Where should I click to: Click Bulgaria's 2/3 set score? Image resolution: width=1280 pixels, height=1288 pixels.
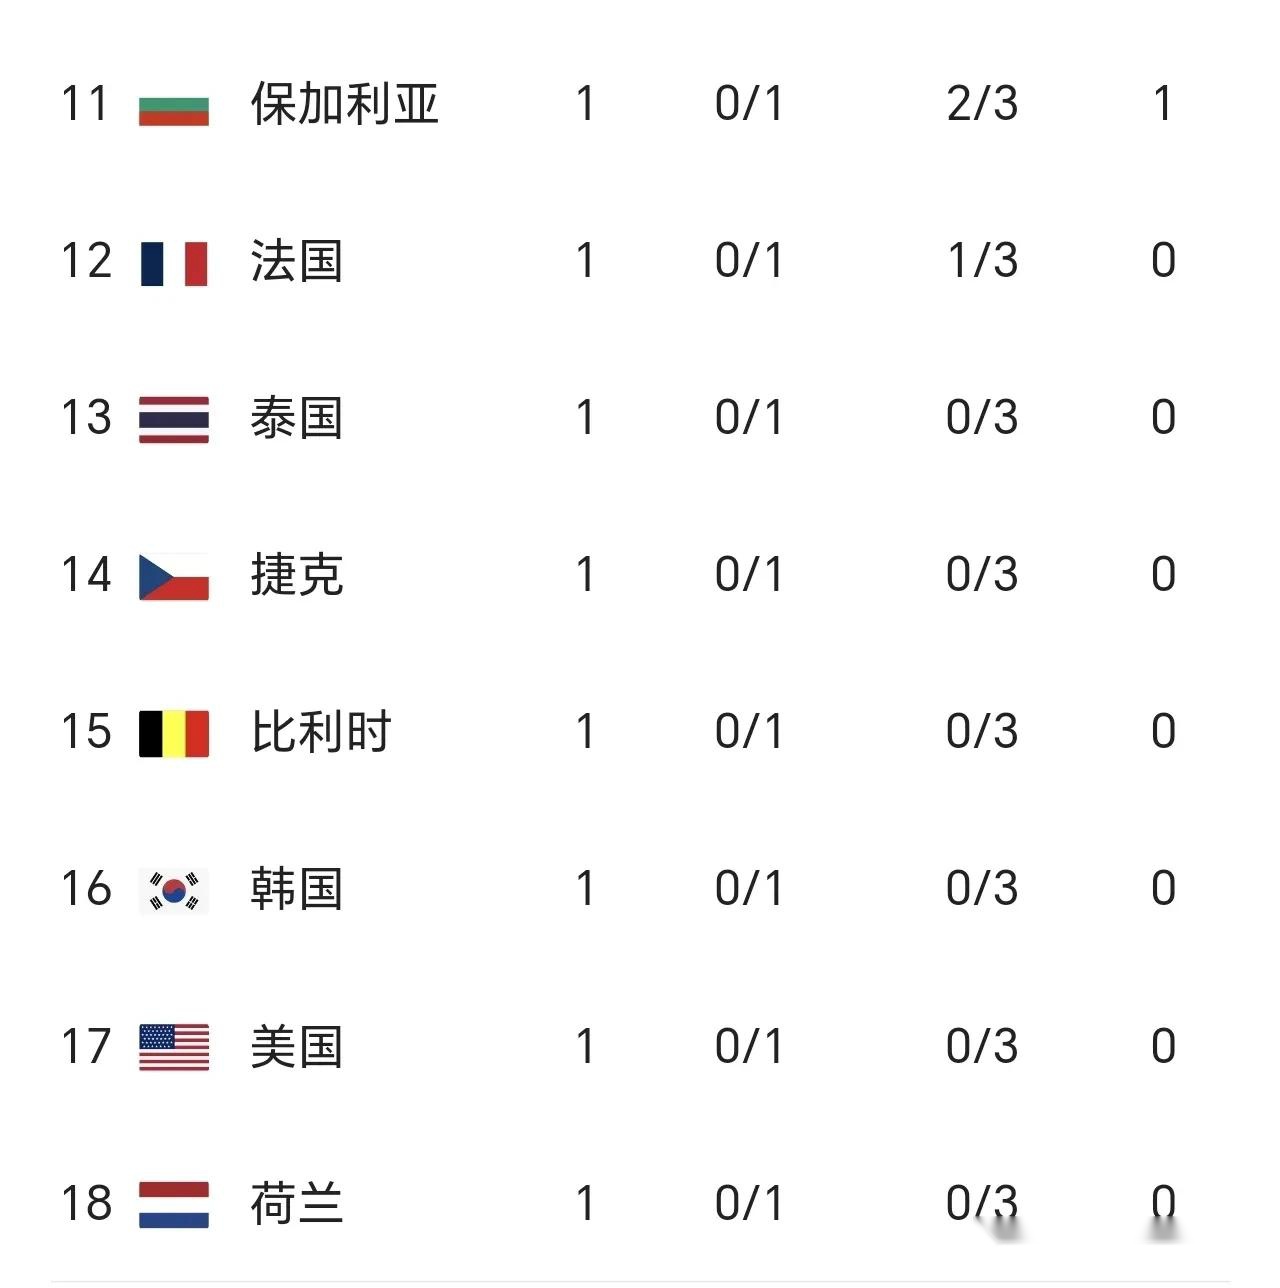(982, 104)
